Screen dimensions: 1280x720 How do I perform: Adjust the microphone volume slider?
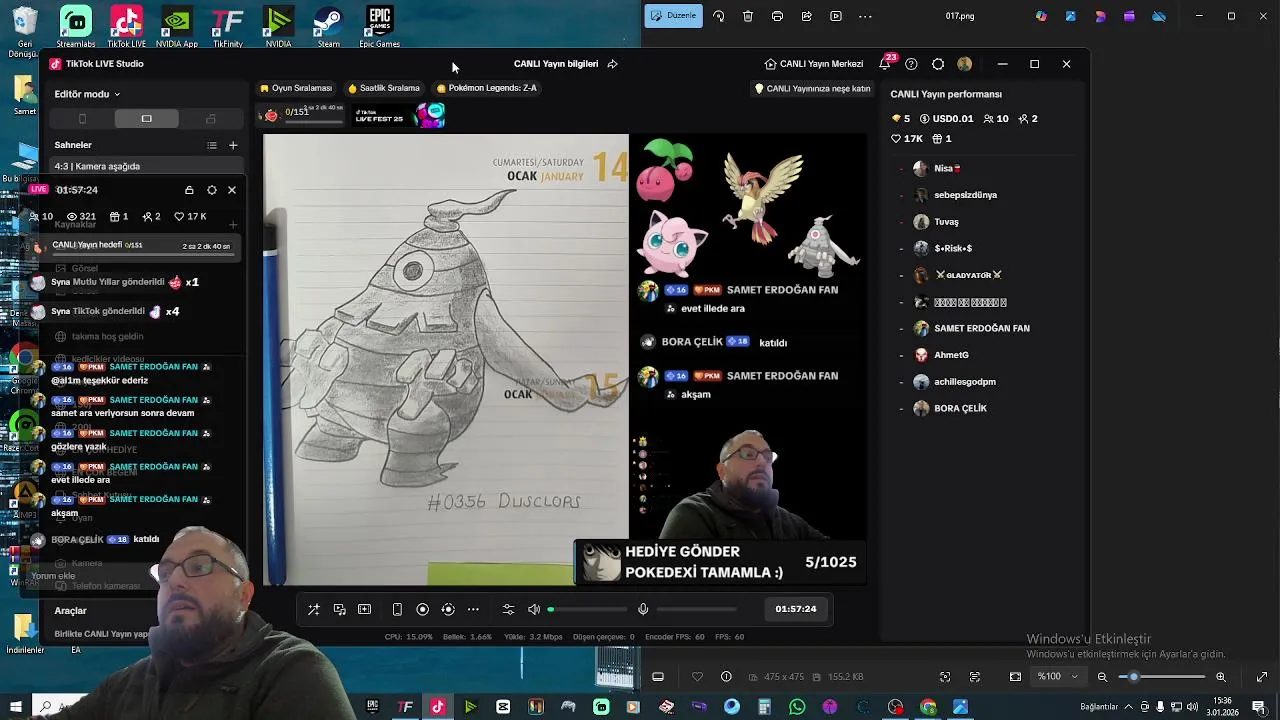pyautogui.click(x=696, y=609)
